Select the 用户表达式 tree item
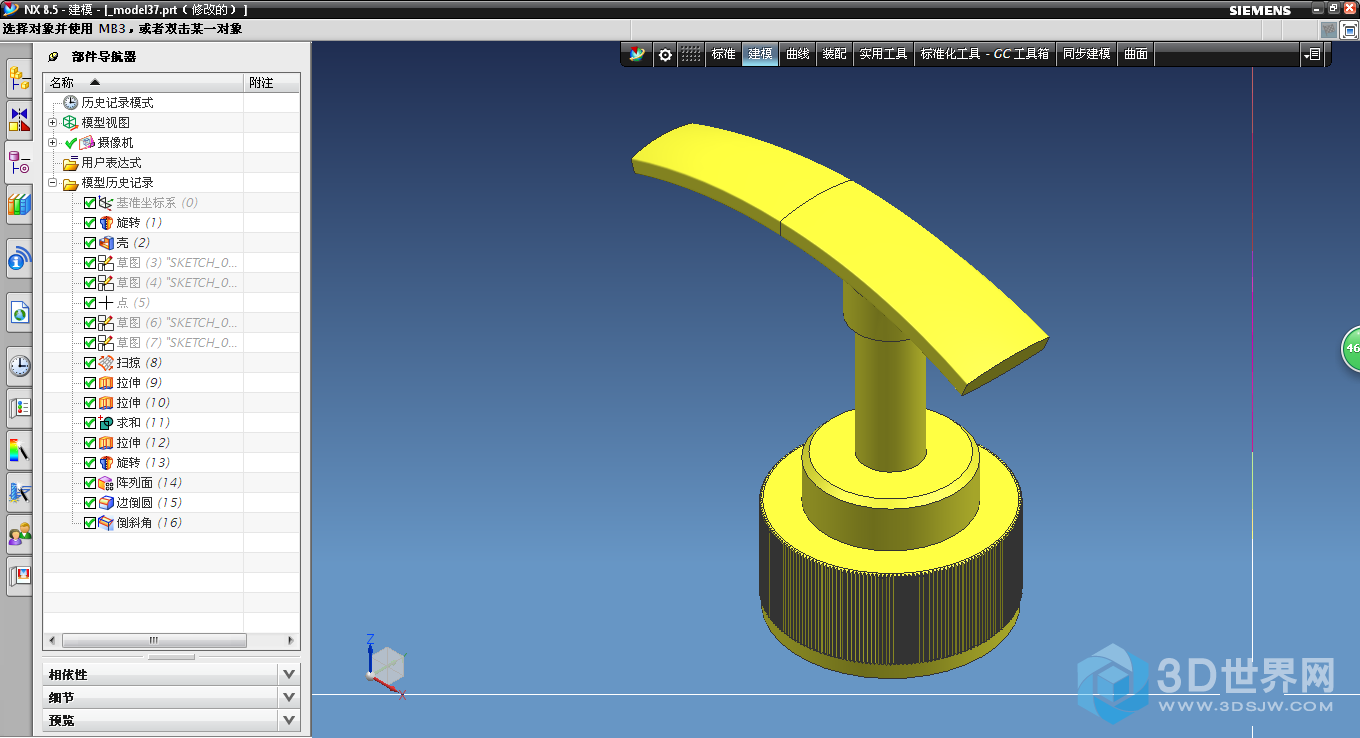This screenshot has height=738, width=1360. [x=111, y=163]
